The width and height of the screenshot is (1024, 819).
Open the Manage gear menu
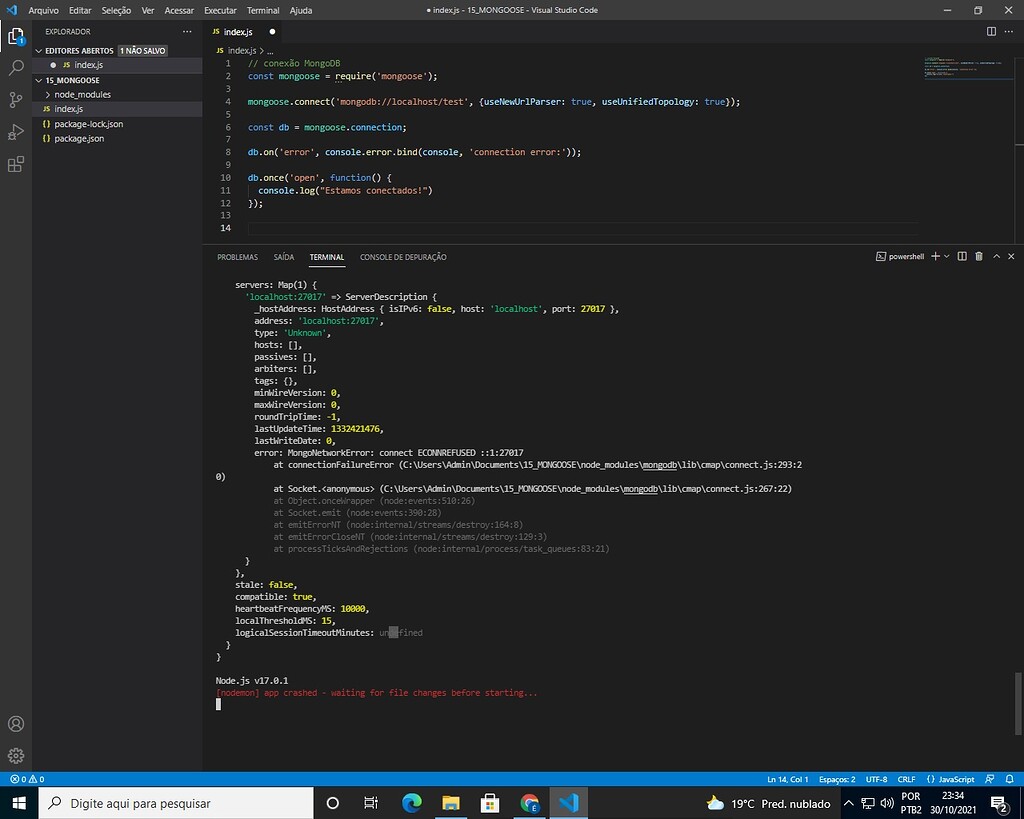15,755
